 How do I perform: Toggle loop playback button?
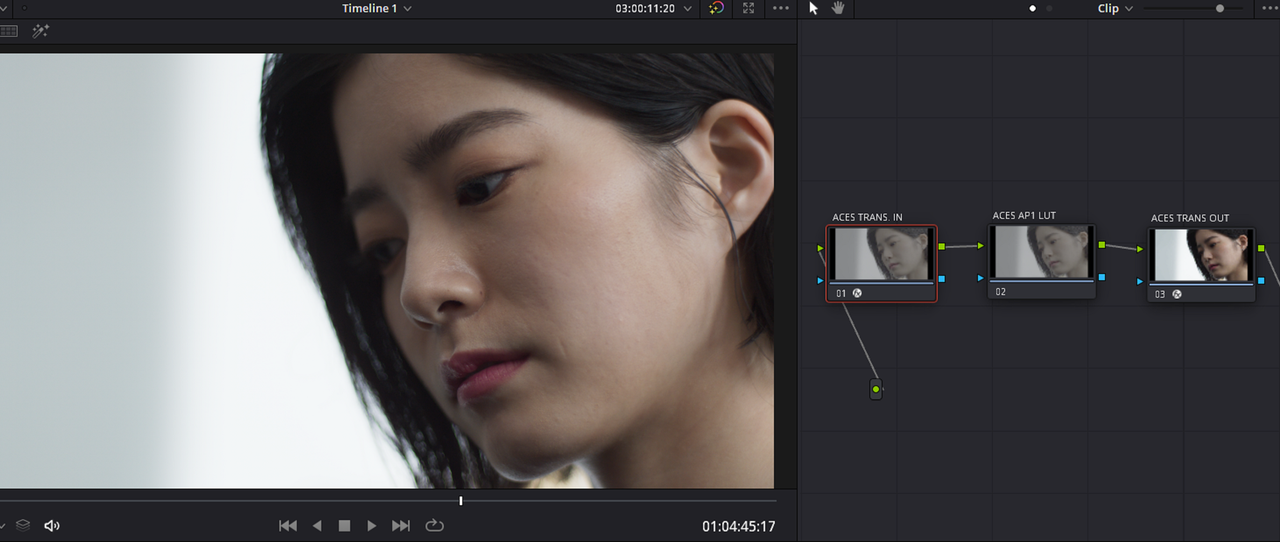tap(434, 525)
